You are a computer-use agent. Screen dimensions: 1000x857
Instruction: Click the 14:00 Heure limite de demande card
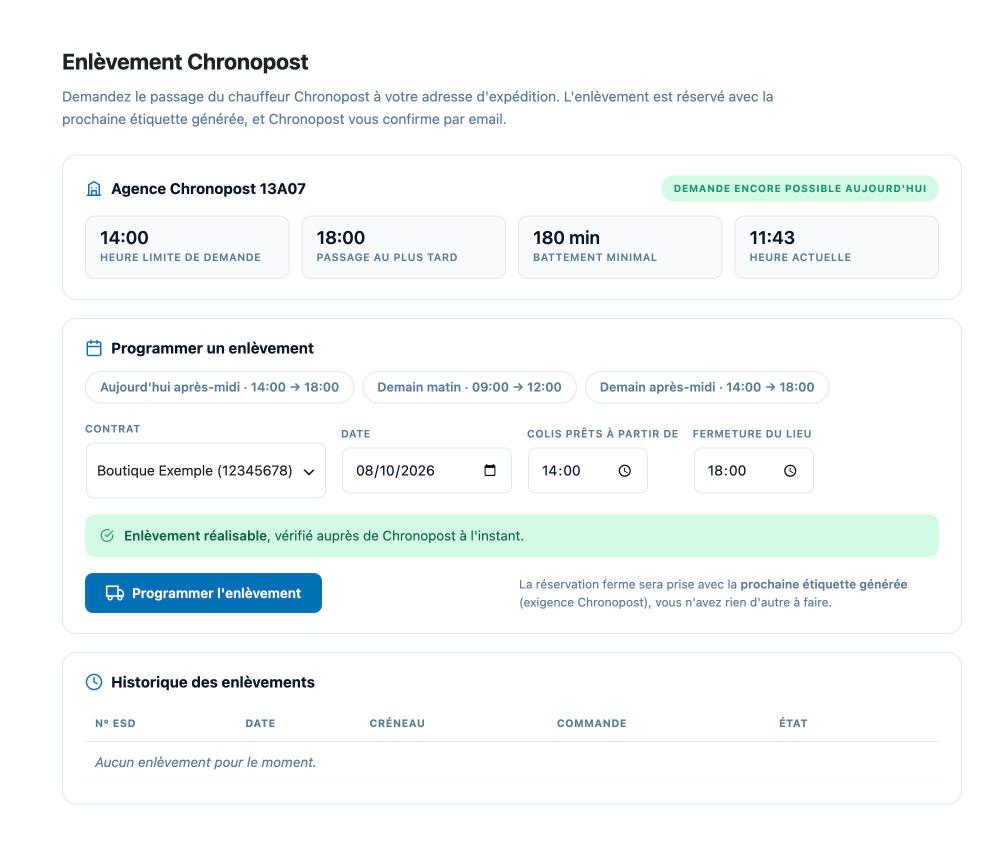[x=187, y=247]
